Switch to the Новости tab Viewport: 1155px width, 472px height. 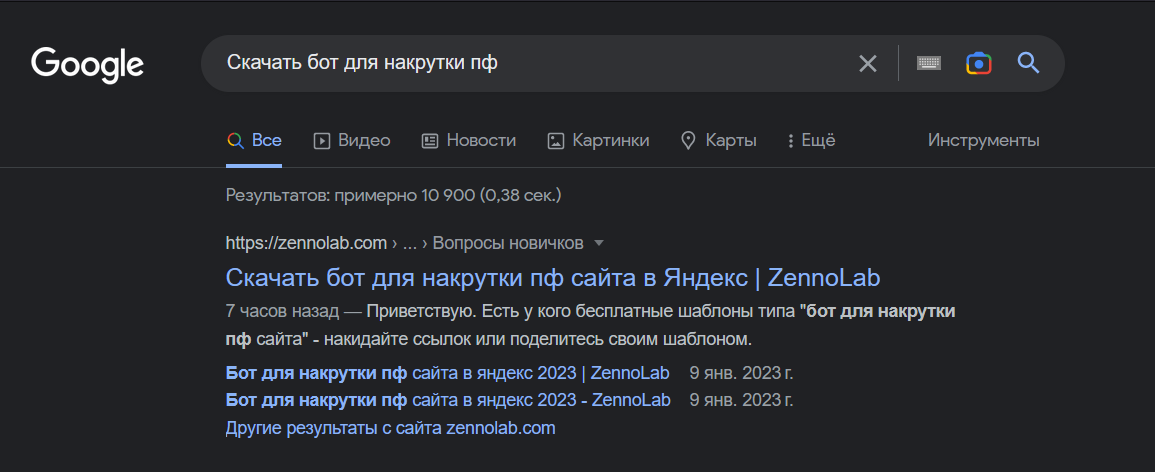click(468, 140)
